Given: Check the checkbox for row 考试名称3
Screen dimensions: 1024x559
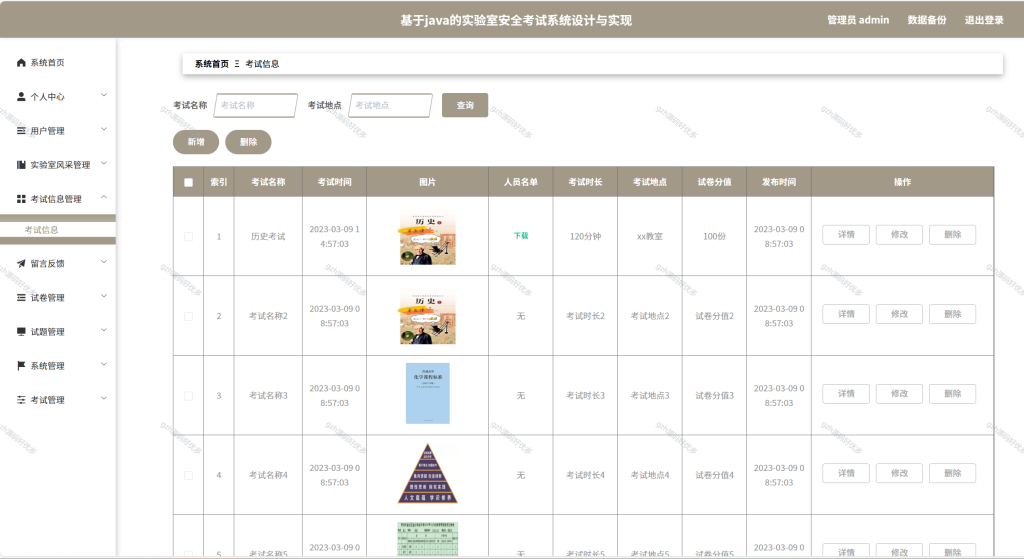Looking at the screenshot, I should 189,396.
